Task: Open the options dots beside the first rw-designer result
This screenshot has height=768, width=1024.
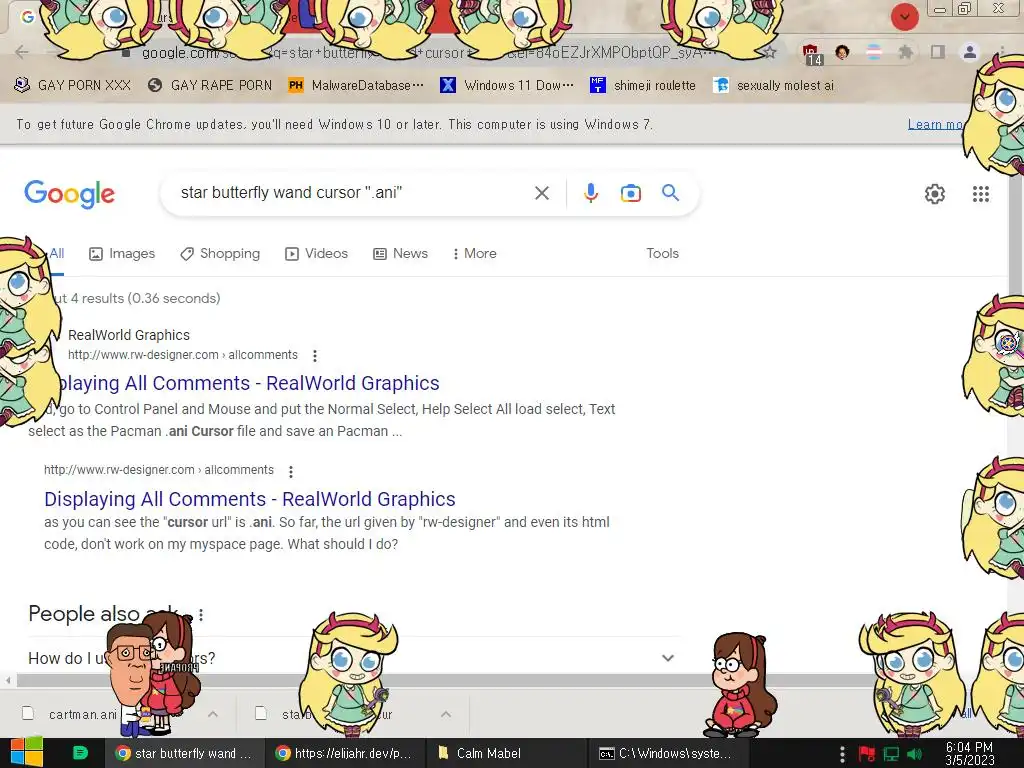Action: (315, 356)
